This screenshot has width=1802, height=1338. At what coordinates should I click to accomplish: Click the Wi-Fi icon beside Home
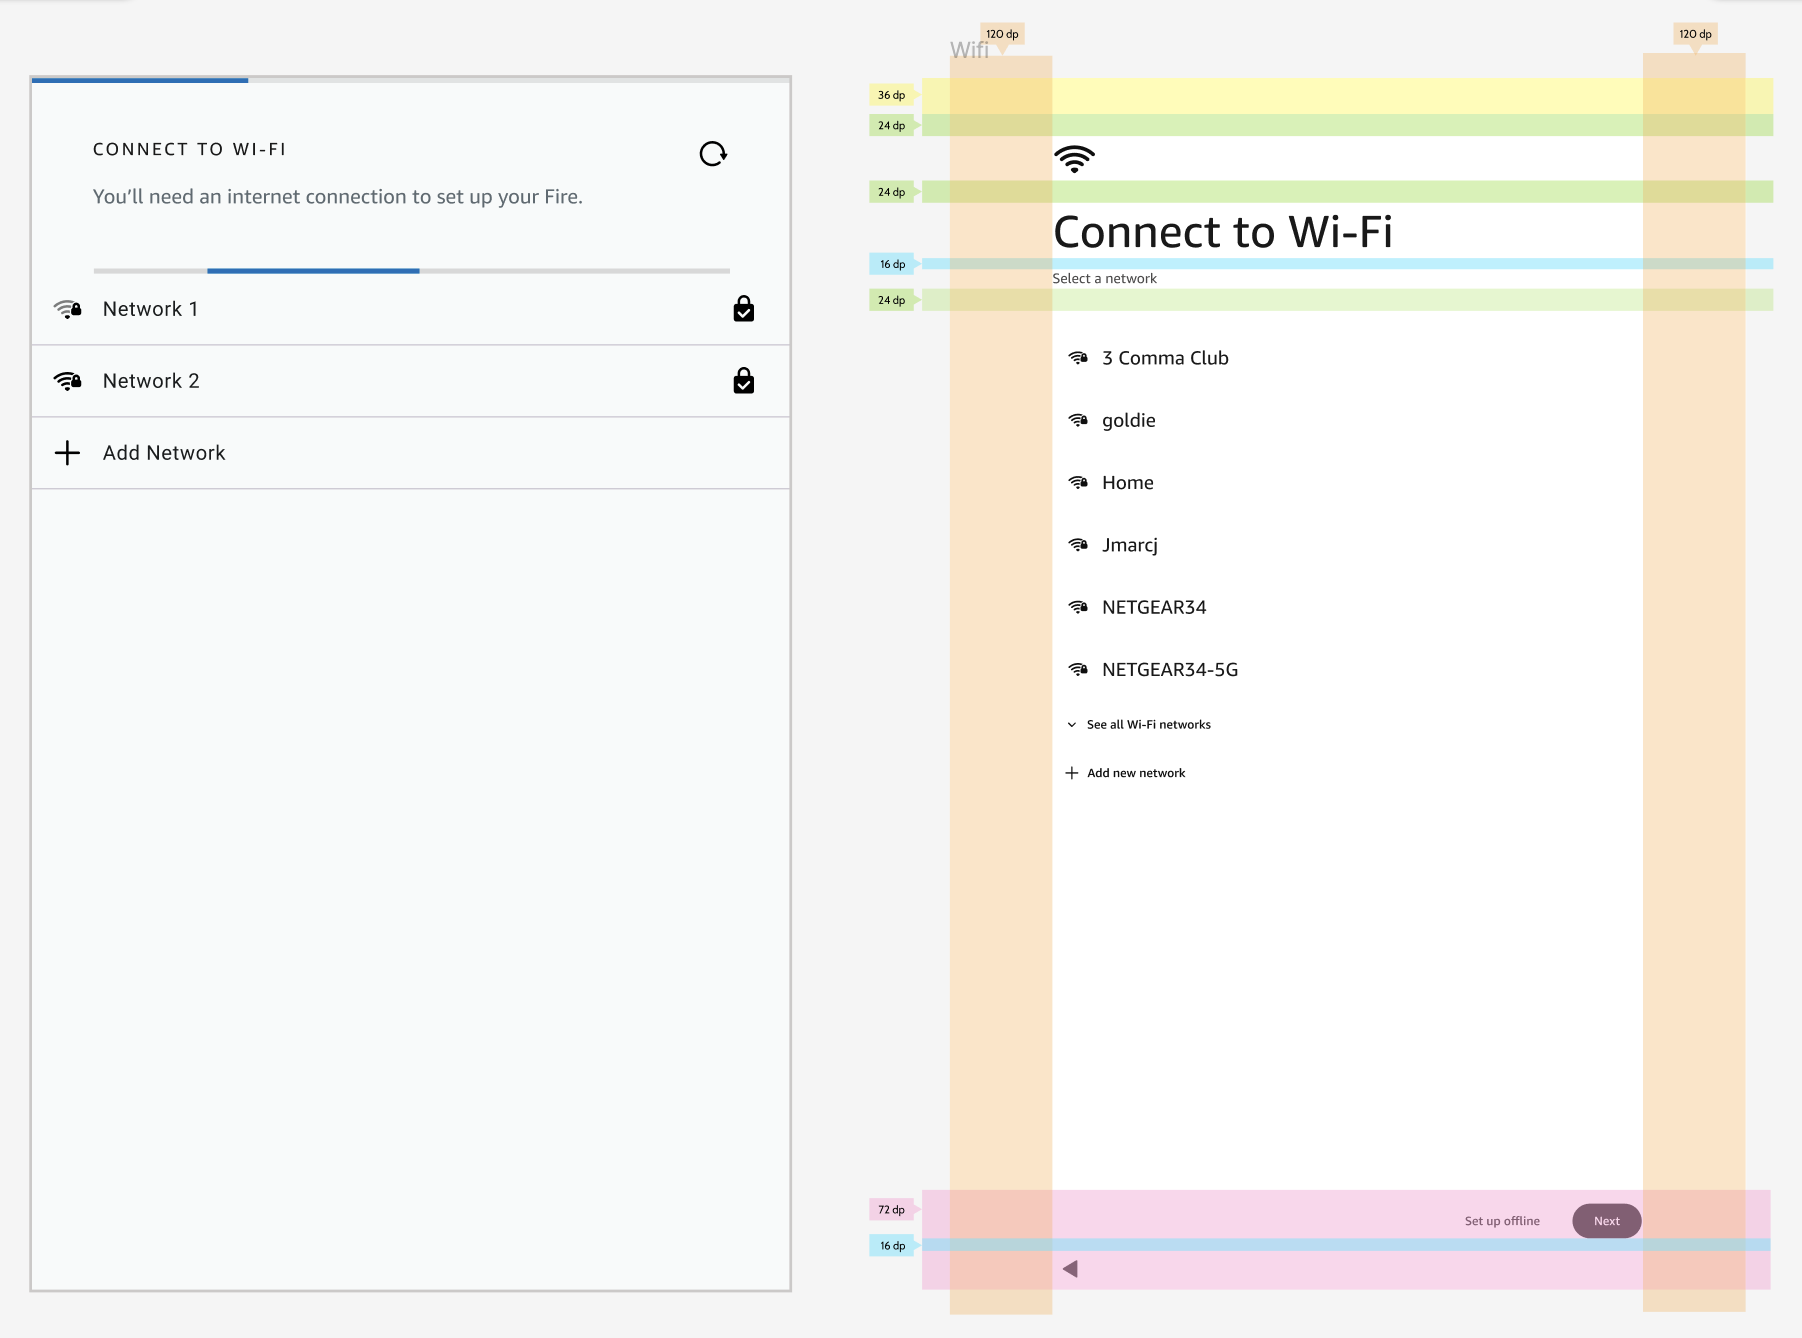tap(1078, 483)
